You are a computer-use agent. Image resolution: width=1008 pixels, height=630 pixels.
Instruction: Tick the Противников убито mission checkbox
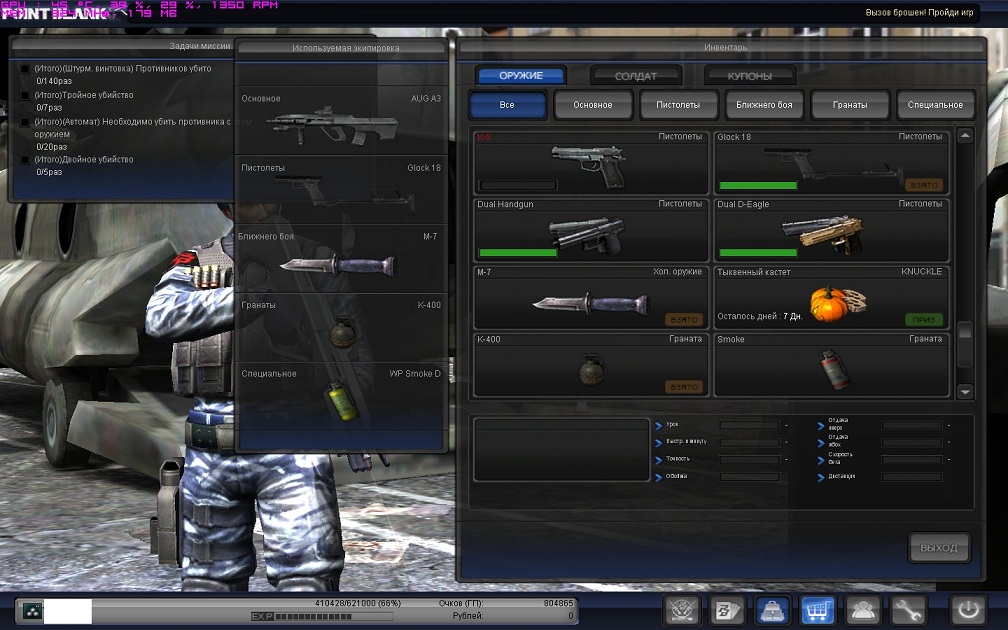25,69
